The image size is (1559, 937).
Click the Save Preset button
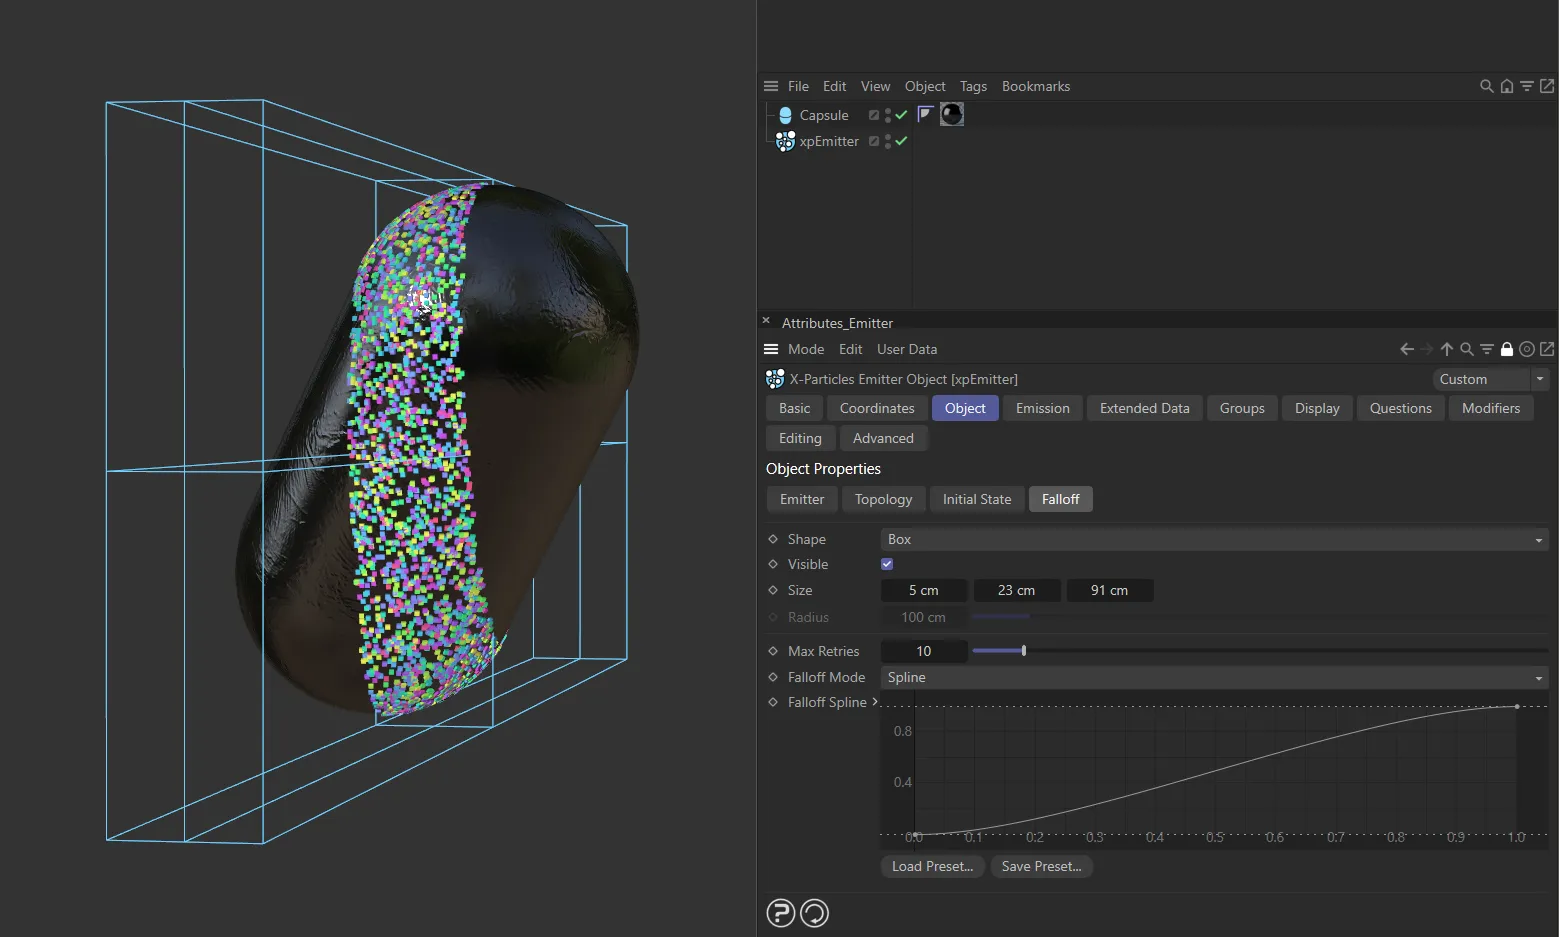1041,866
